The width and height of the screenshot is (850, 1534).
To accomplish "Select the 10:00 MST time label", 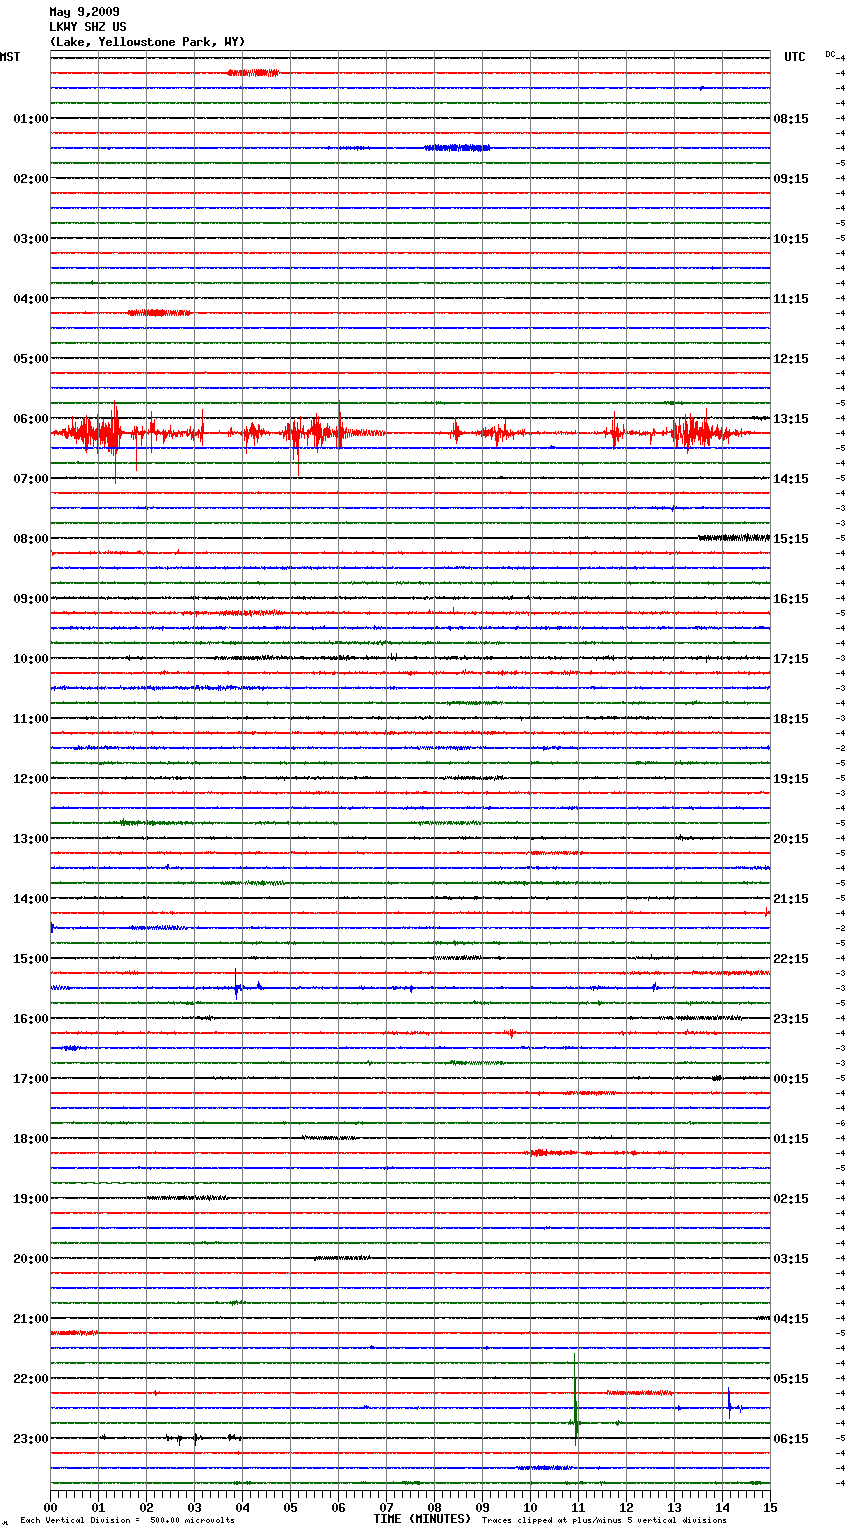I will point(31,659).
